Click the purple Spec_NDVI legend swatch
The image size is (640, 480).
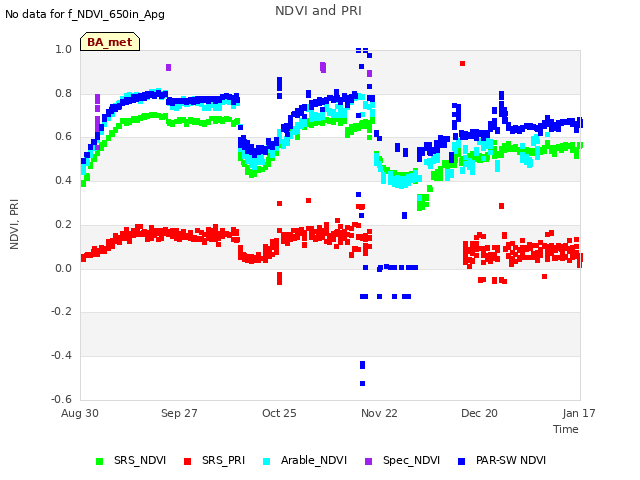pos(369,461)
